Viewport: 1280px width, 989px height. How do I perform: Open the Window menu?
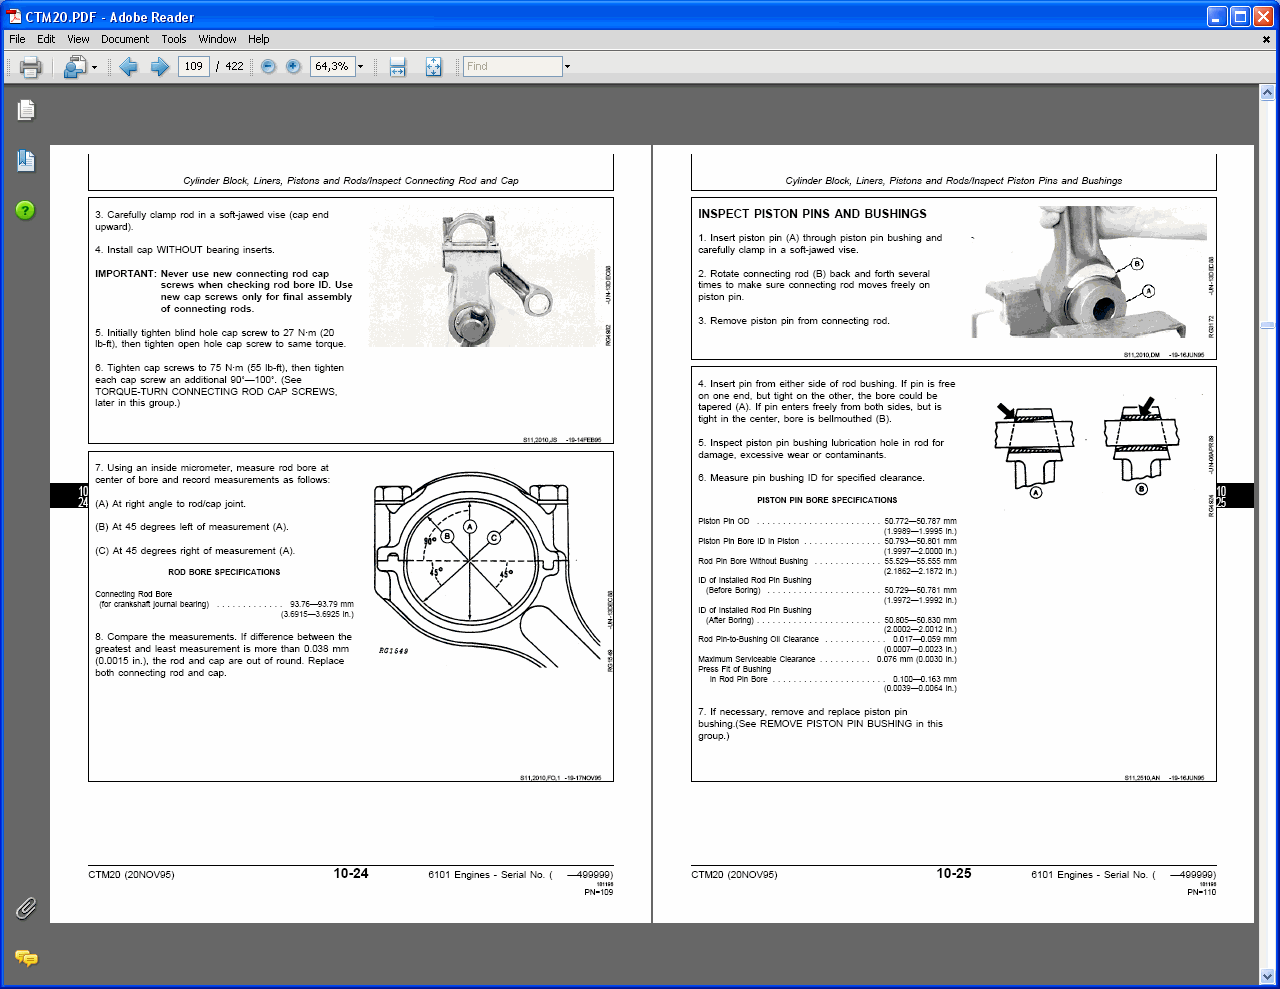[x=217, y=39]
